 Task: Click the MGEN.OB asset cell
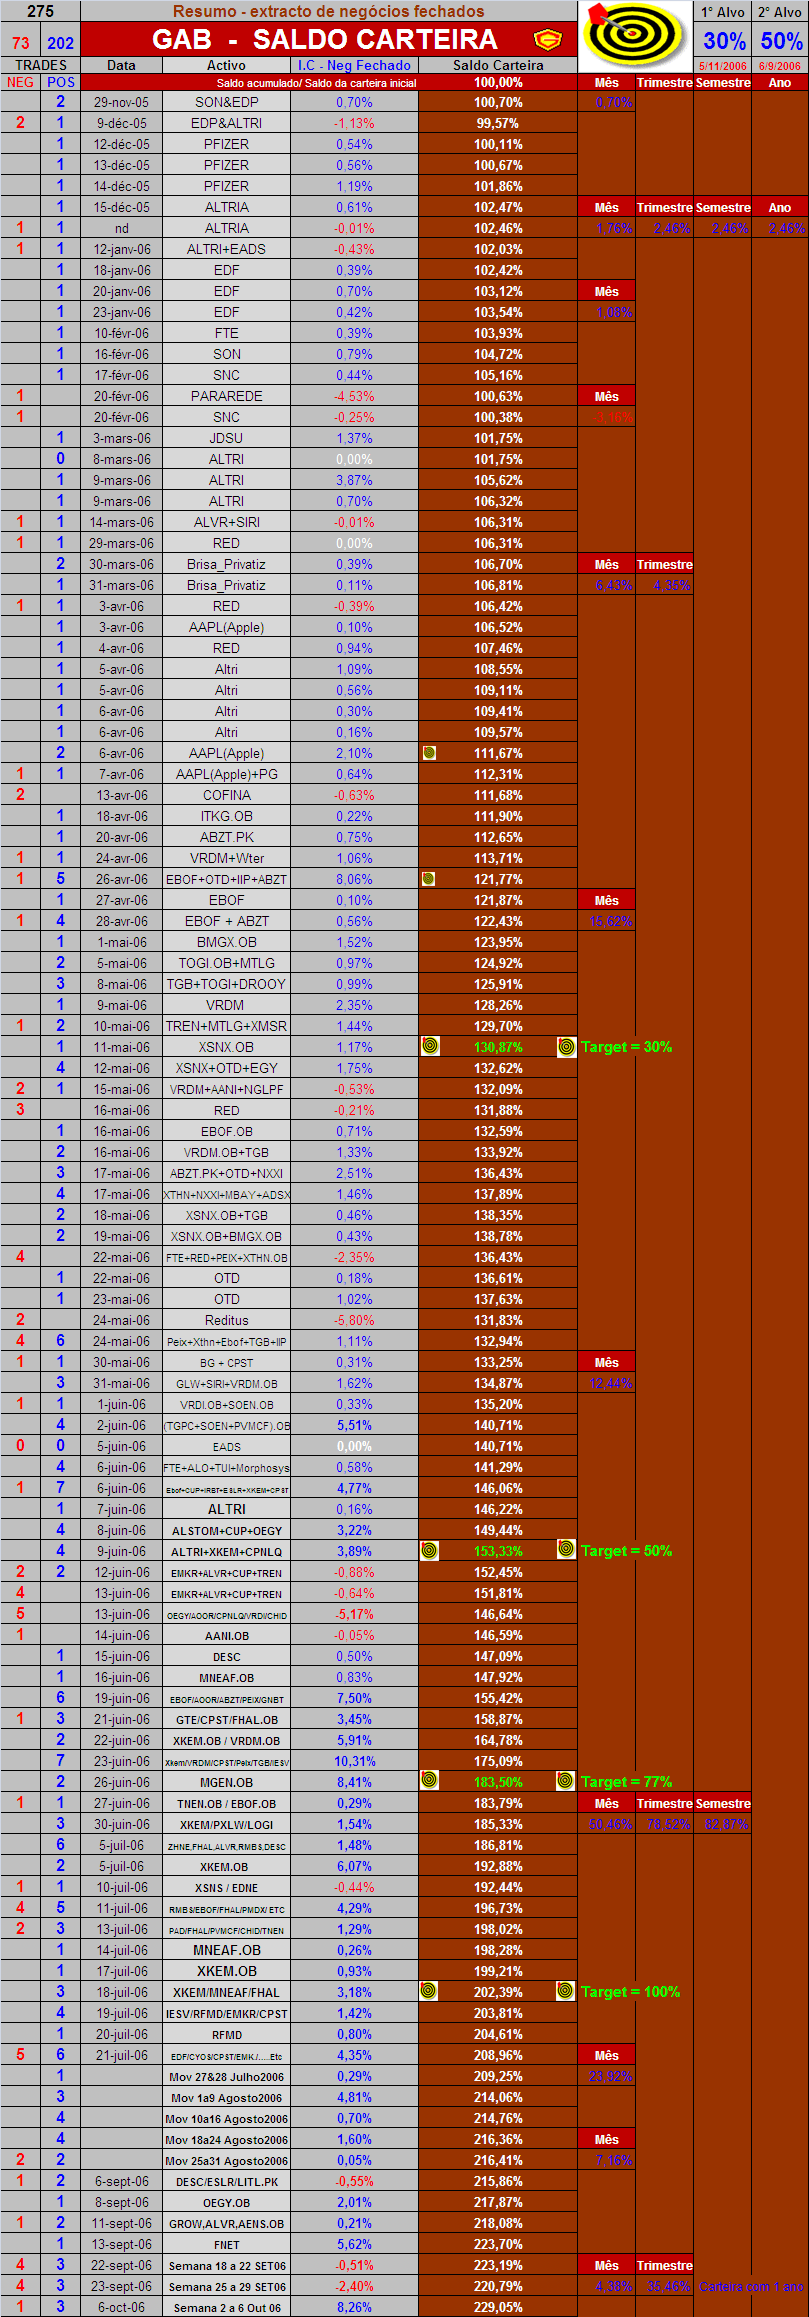tap(226, 1782)
